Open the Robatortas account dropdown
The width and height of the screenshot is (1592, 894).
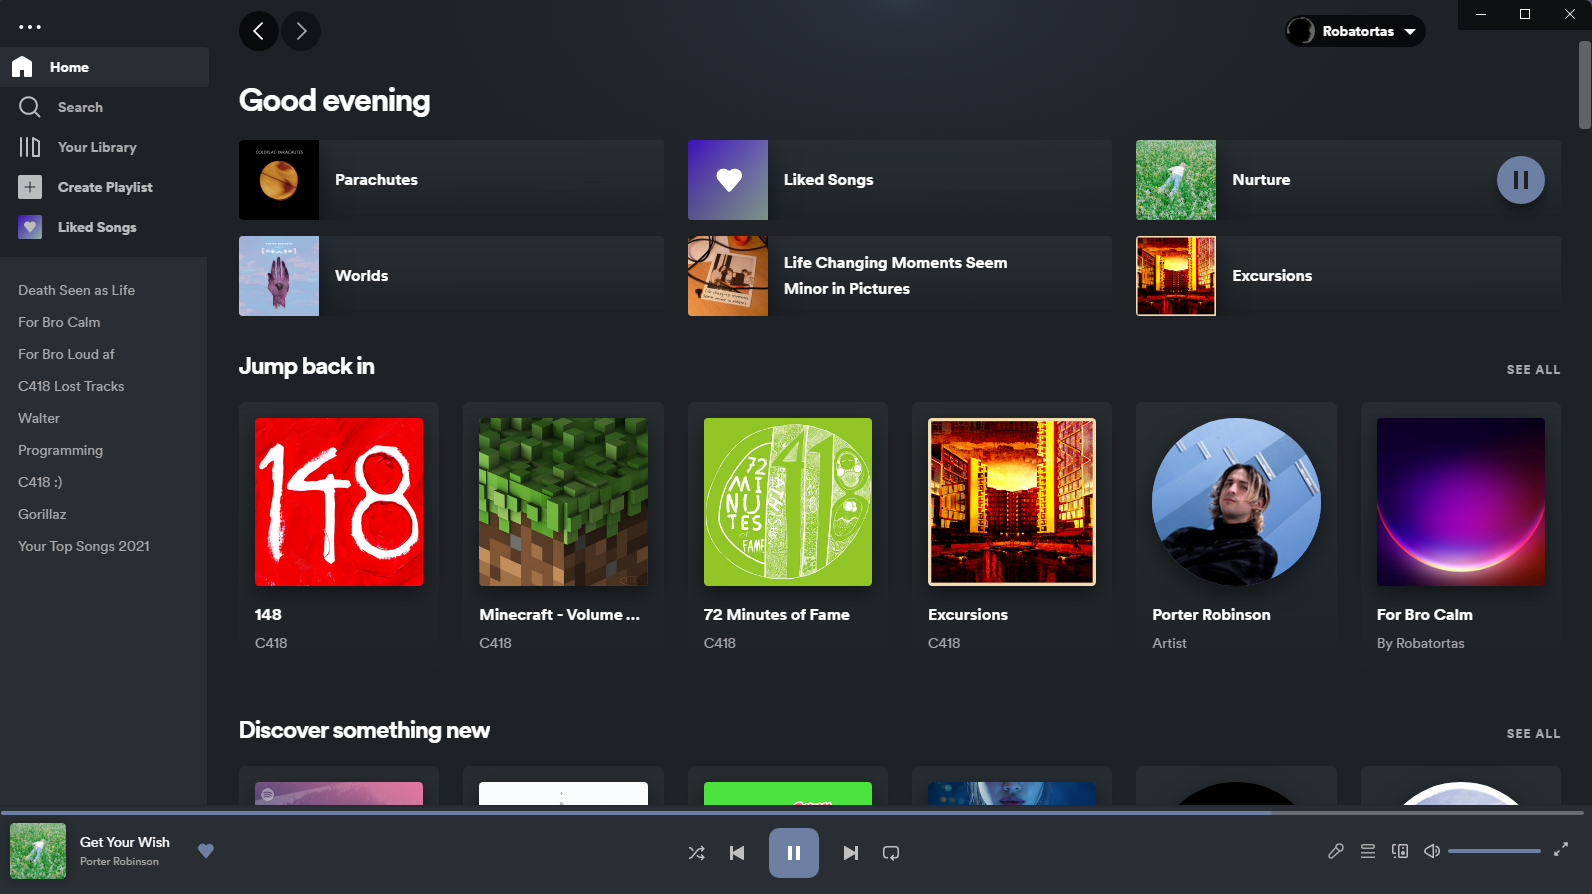pyautogui.click(x=1355, y=31)
